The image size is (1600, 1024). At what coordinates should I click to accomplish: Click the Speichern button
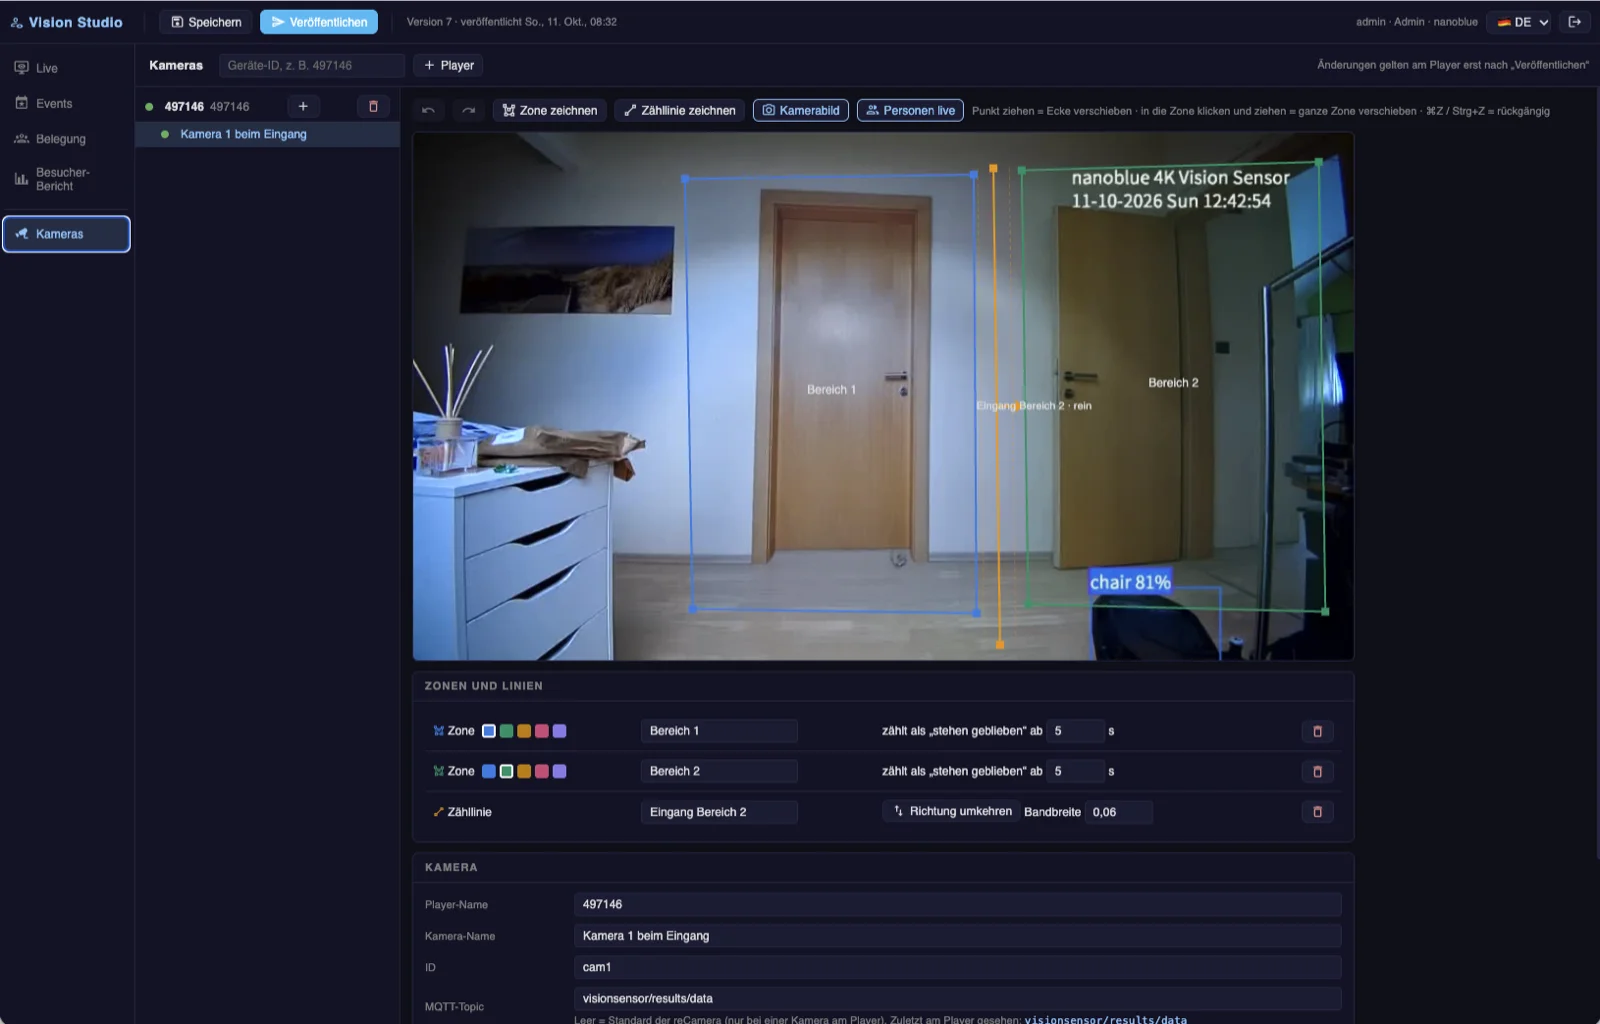(206, 22)
